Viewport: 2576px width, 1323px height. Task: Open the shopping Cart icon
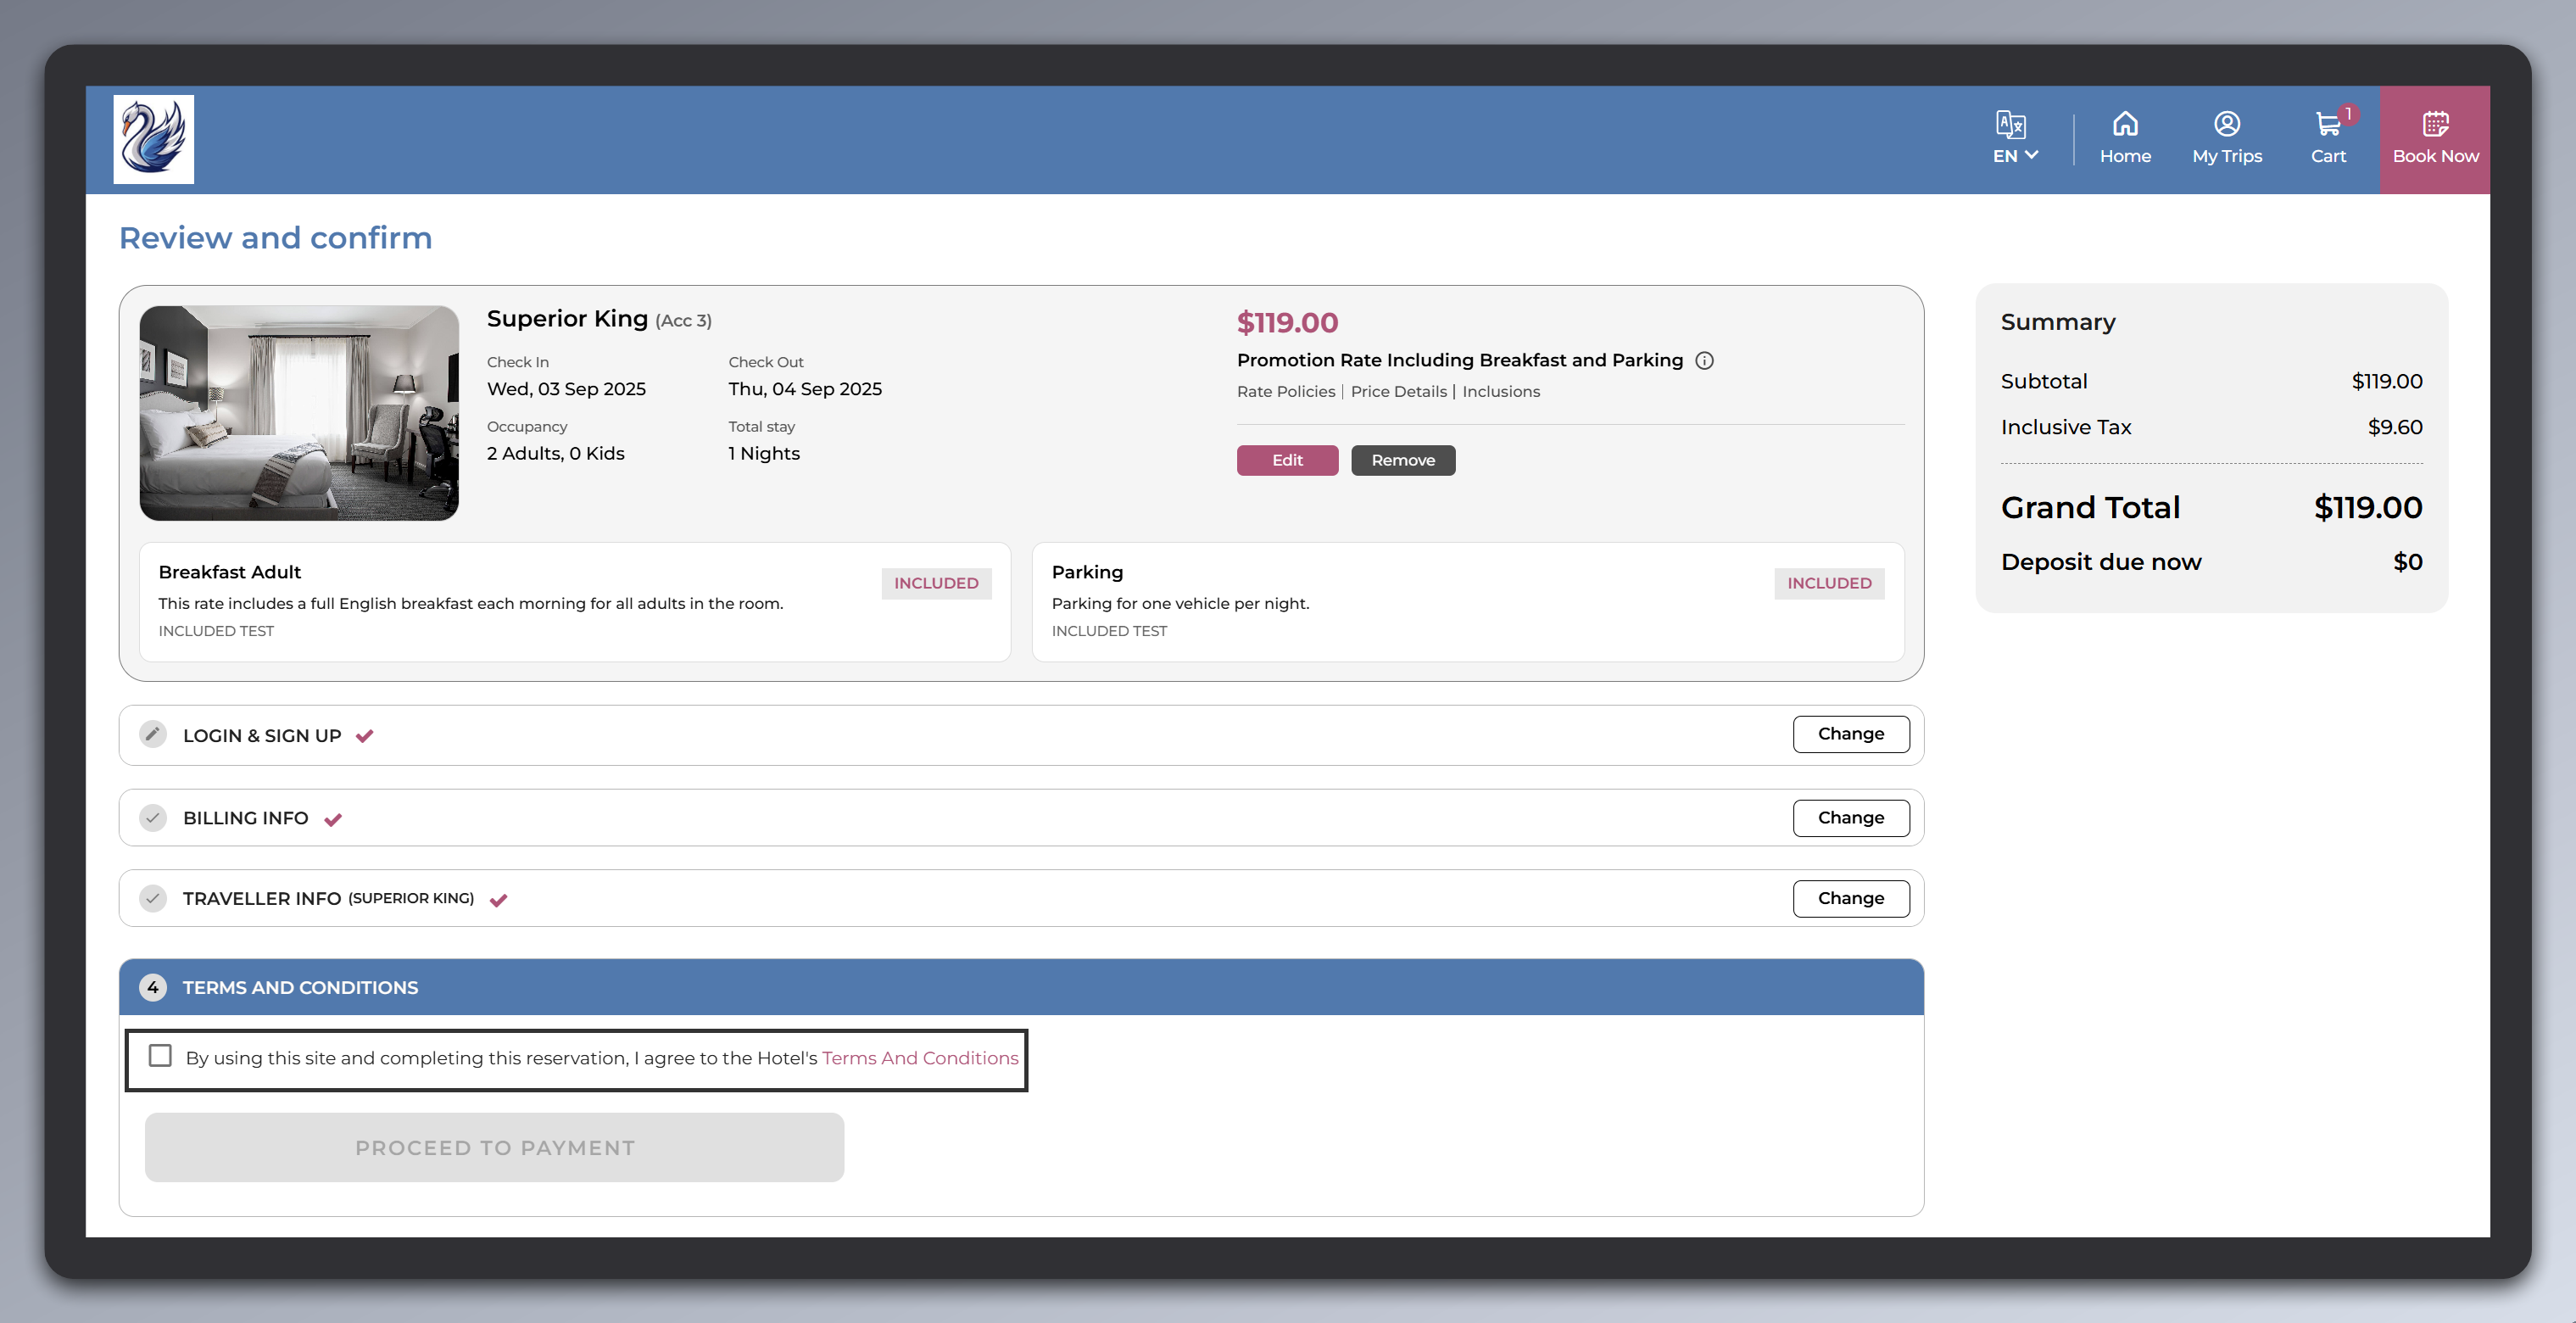(x=2327, y=125)
